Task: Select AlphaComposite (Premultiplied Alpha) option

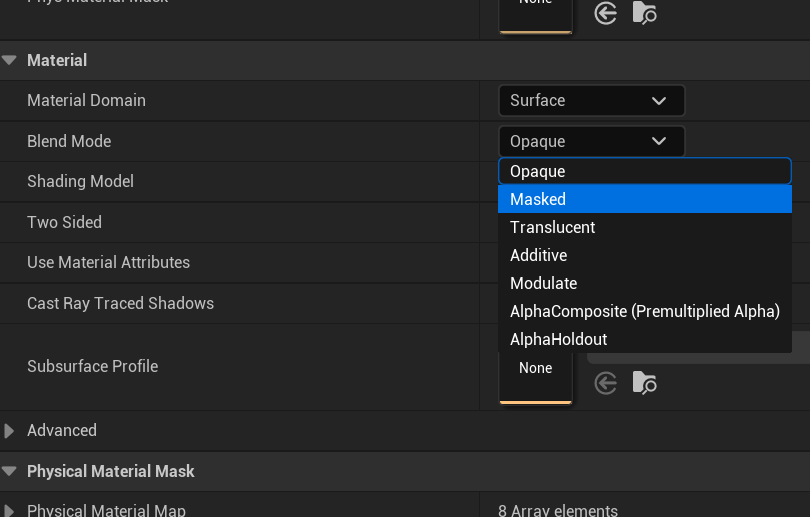Action: click(644, 312)
